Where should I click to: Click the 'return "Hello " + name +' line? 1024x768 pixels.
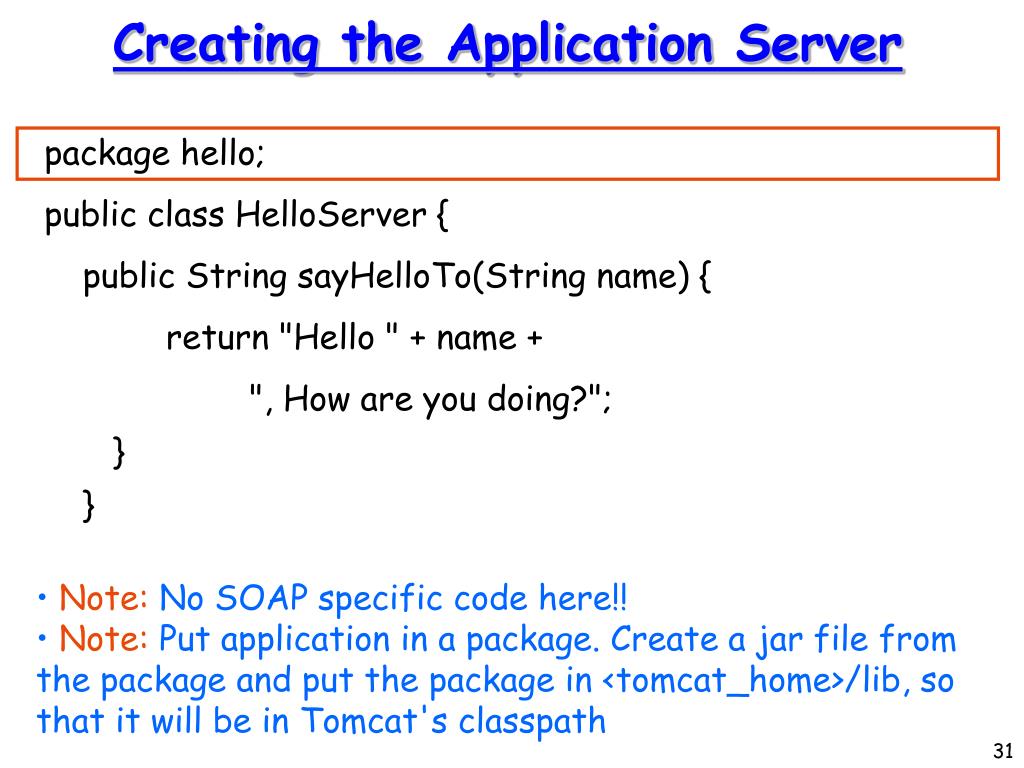[x=354, y=338]
